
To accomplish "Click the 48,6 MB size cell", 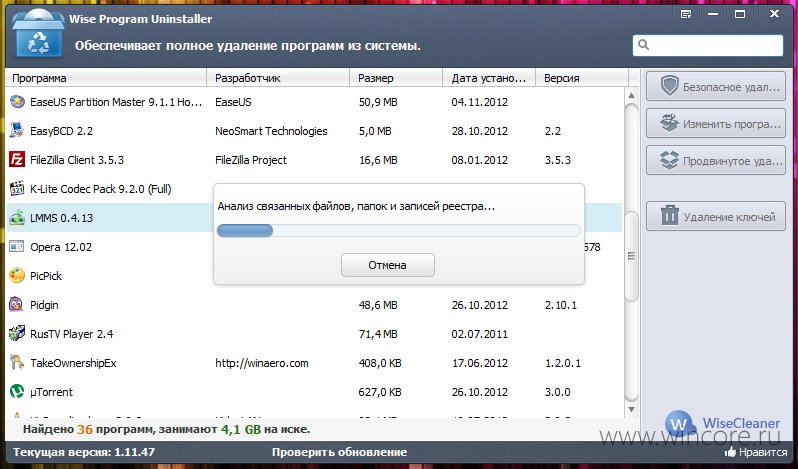I will click(378, 305).
